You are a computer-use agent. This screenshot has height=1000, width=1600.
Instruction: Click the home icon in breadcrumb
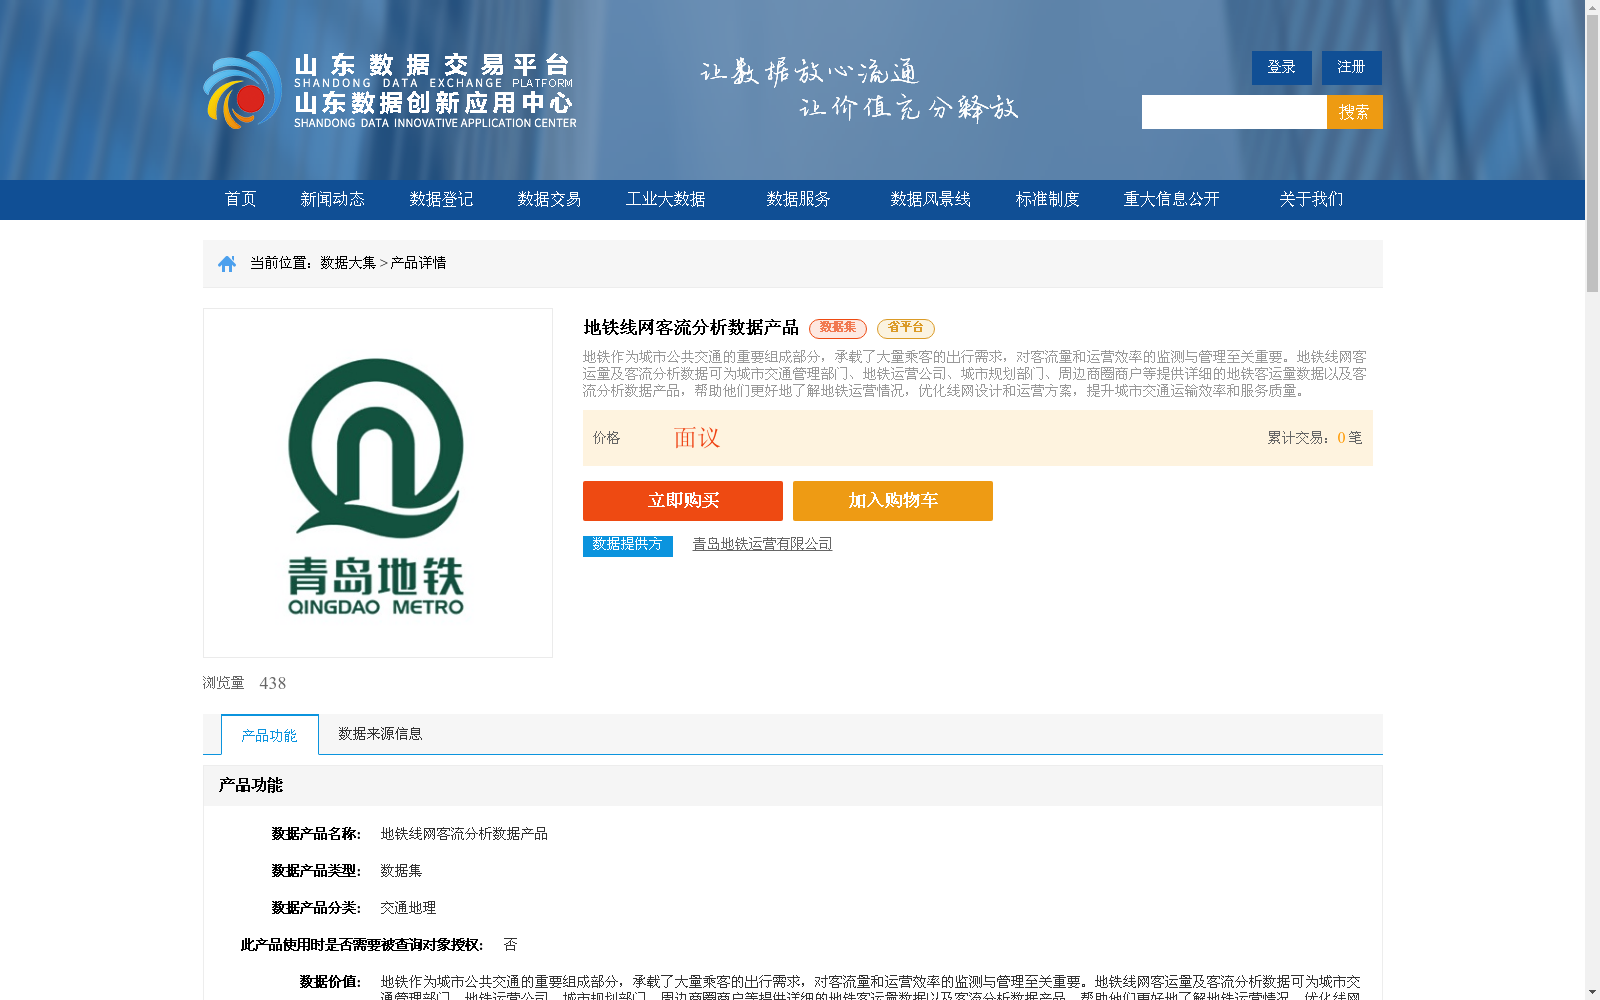227,264
